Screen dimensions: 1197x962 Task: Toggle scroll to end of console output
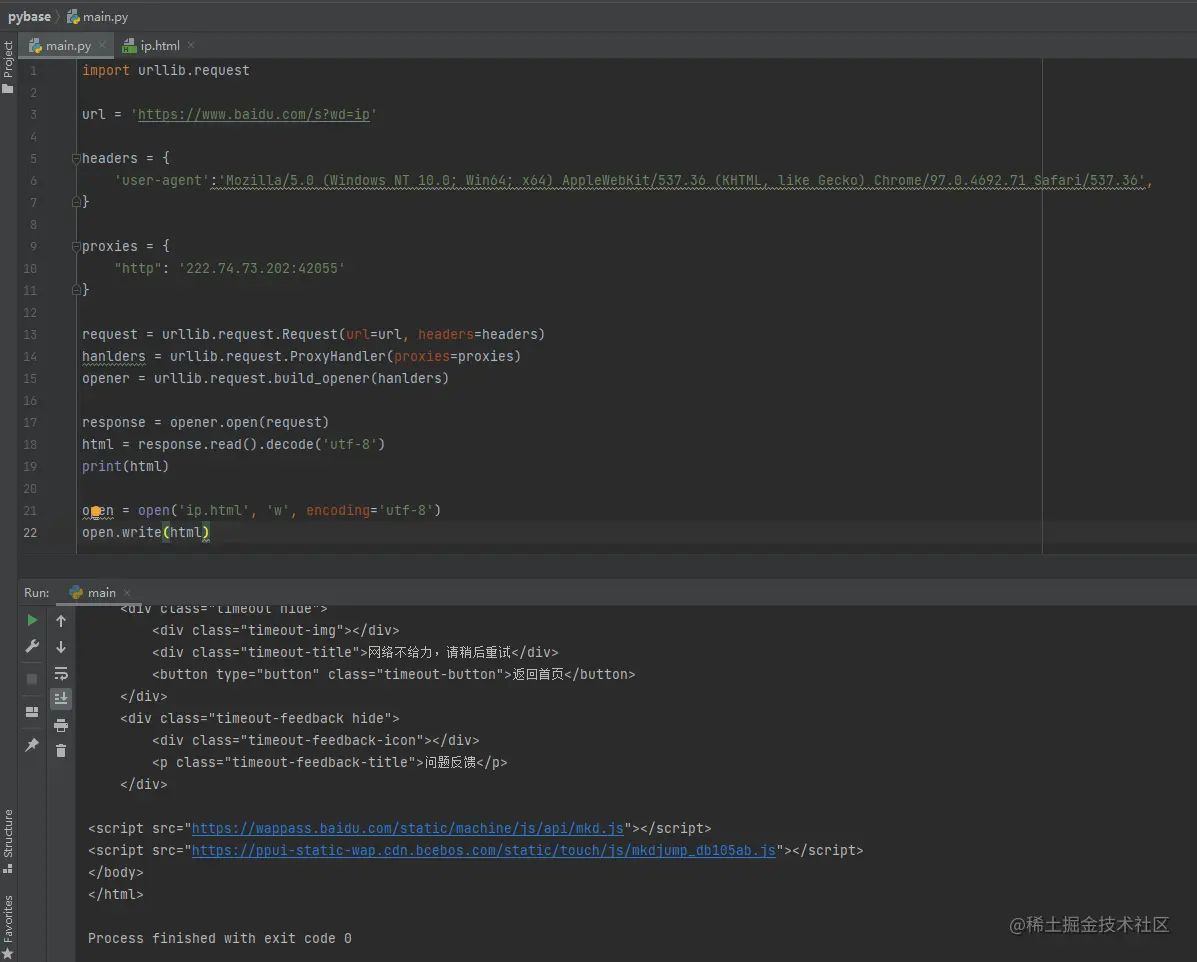tap(61, 699)
